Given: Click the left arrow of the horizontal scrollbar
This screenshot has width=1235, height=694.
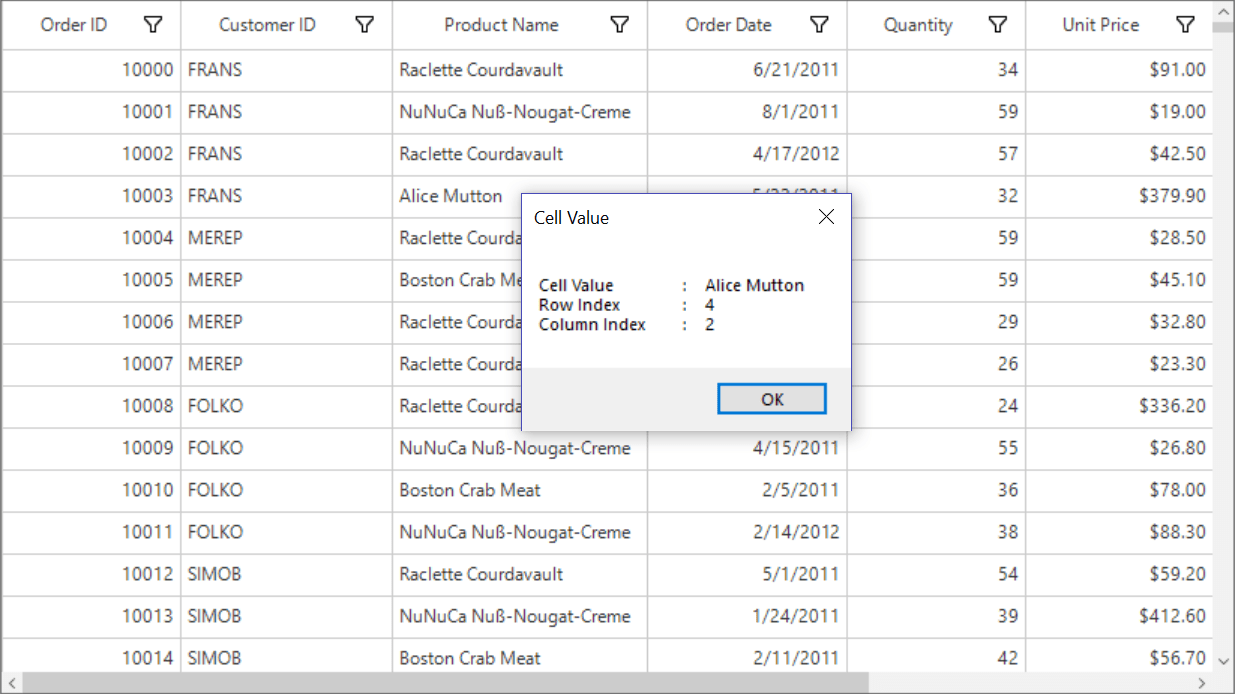Looking at the screenshot, I should (10, 681).
